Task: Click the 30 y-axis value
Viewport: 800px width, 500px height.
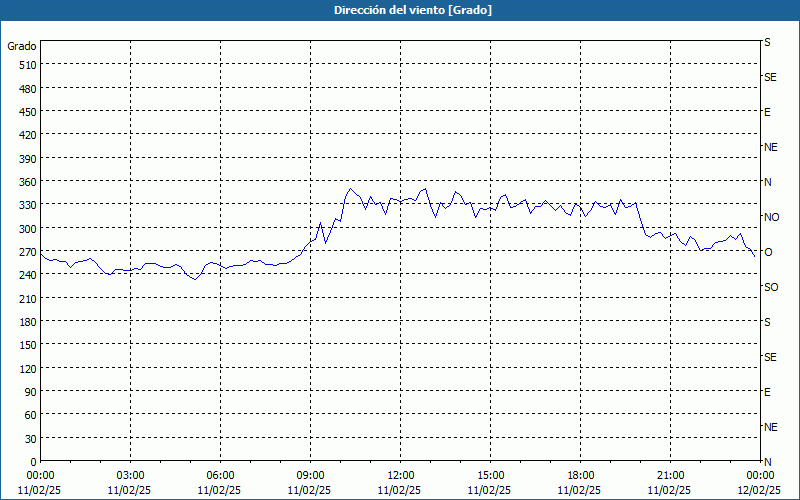Action: pos(31,439)
